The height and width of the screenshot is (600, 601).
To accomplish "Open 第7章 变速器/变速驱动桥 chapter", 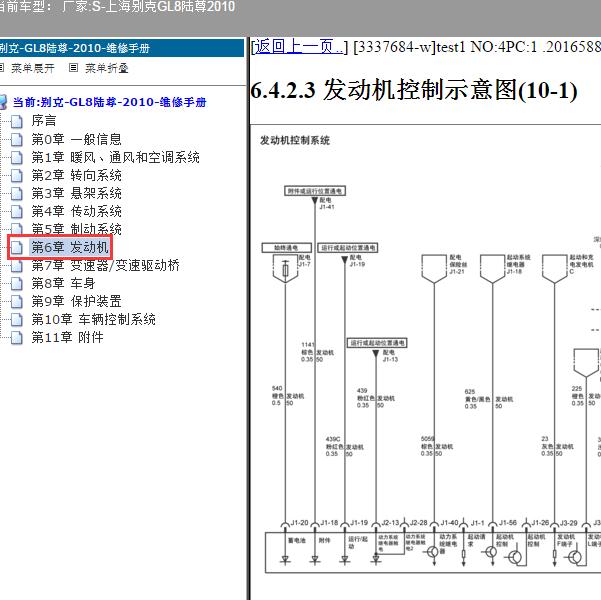I will (105, 265).
